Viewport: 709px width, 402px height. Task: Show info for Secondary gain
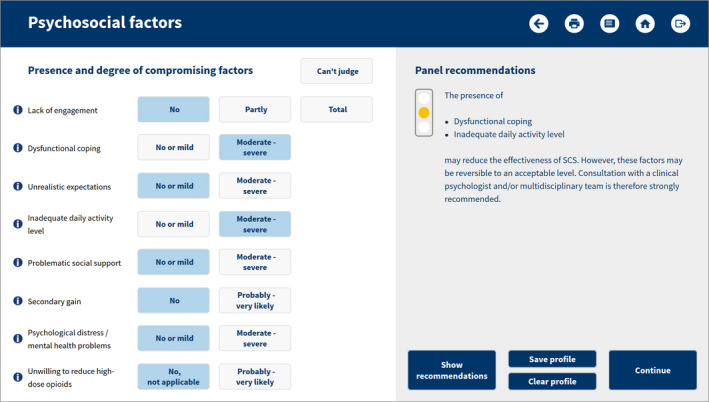coord(18,301)
